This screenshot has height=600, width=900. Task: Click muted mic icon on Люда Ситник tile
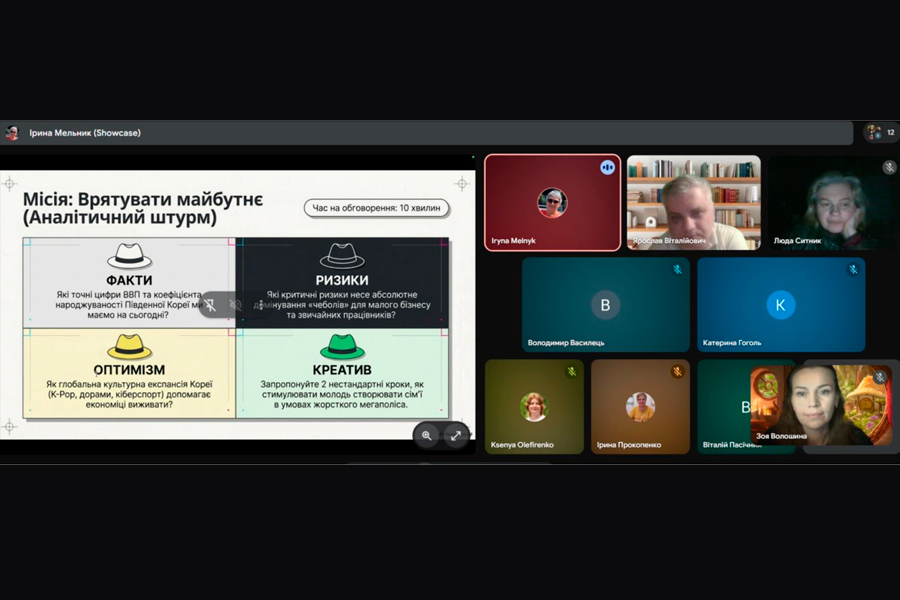pos(889,167)
